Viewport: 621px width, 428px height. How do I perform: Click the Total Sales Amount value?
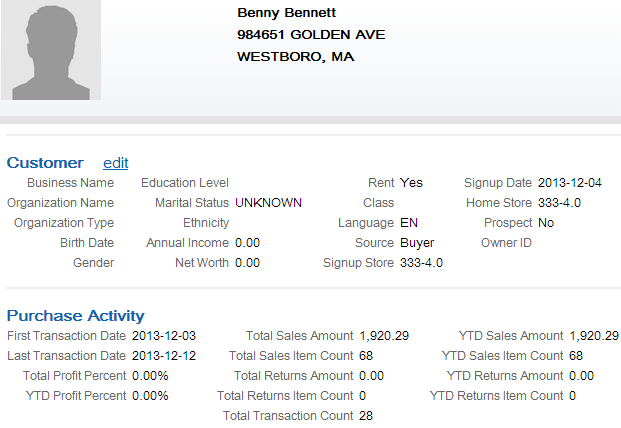pyautogui.click(x=384, y=336)
